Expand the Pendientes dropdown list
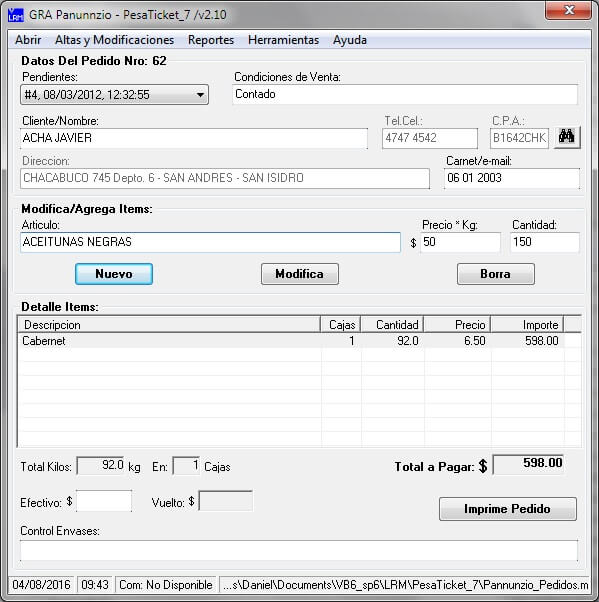Screen dimensions: 599x602 pyautogui.click(x=200, y=95)
